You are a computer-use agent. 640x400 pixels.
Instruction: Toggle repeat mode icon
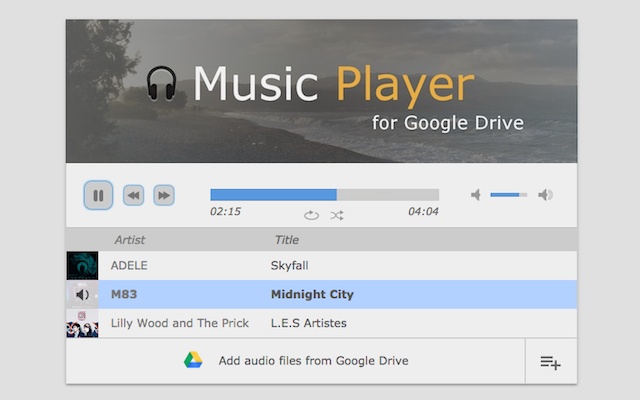point(311,215)
